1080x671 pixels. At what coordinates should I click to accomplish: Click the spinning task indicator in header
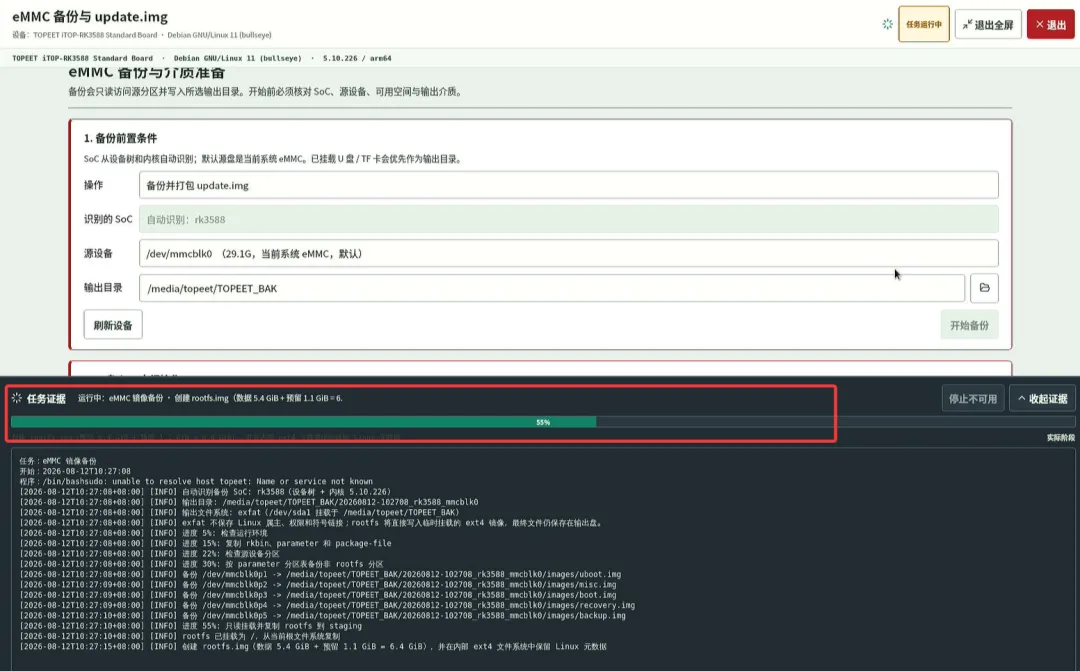(887, 24)
